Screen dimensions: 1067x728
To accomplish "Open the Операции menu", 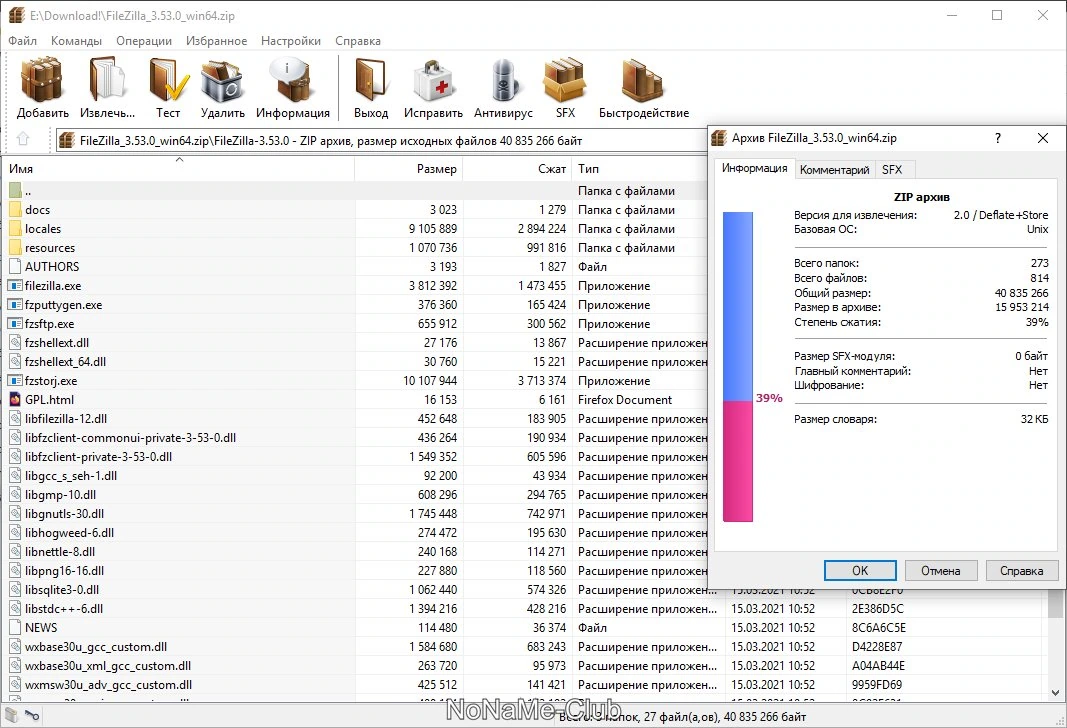I will click(x=144, y=41).
